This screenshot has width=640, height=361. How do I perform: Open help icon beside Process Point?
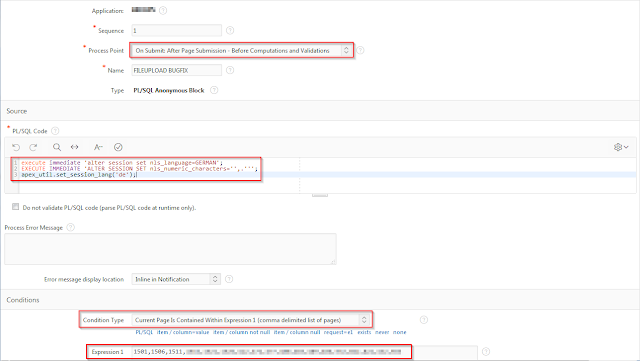coord(360,50)
